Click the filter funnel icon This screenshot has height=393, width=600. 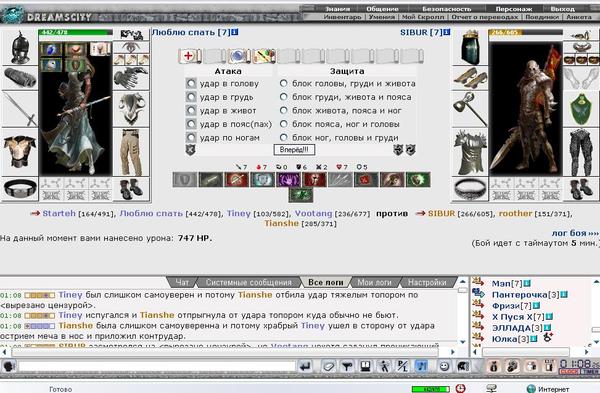coord(347,366)
